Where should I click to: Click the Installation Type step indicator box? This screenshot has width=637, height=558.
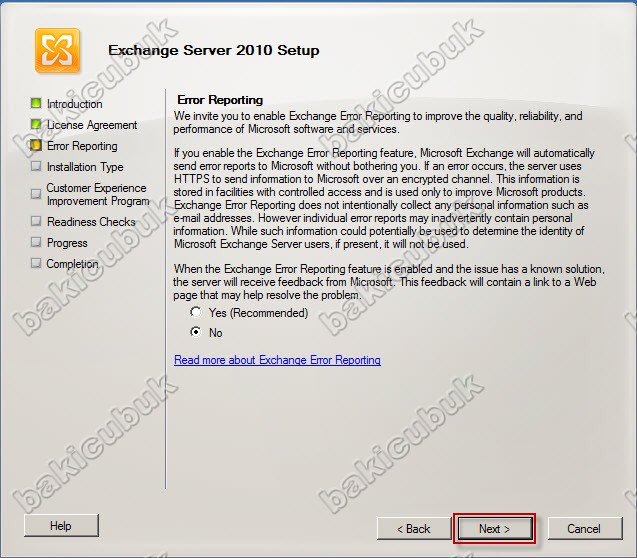click(36, 166)
